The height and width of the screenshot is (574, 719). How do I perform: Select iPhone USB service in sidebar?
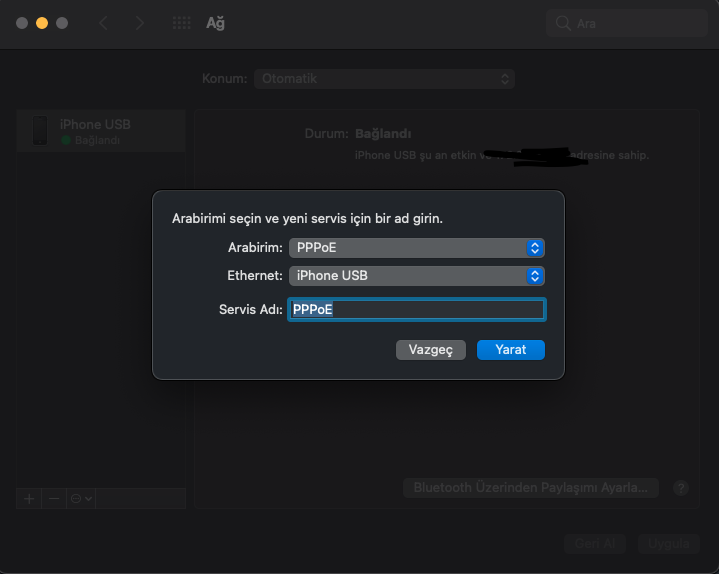pyautogui.click(x=101, y=131)
